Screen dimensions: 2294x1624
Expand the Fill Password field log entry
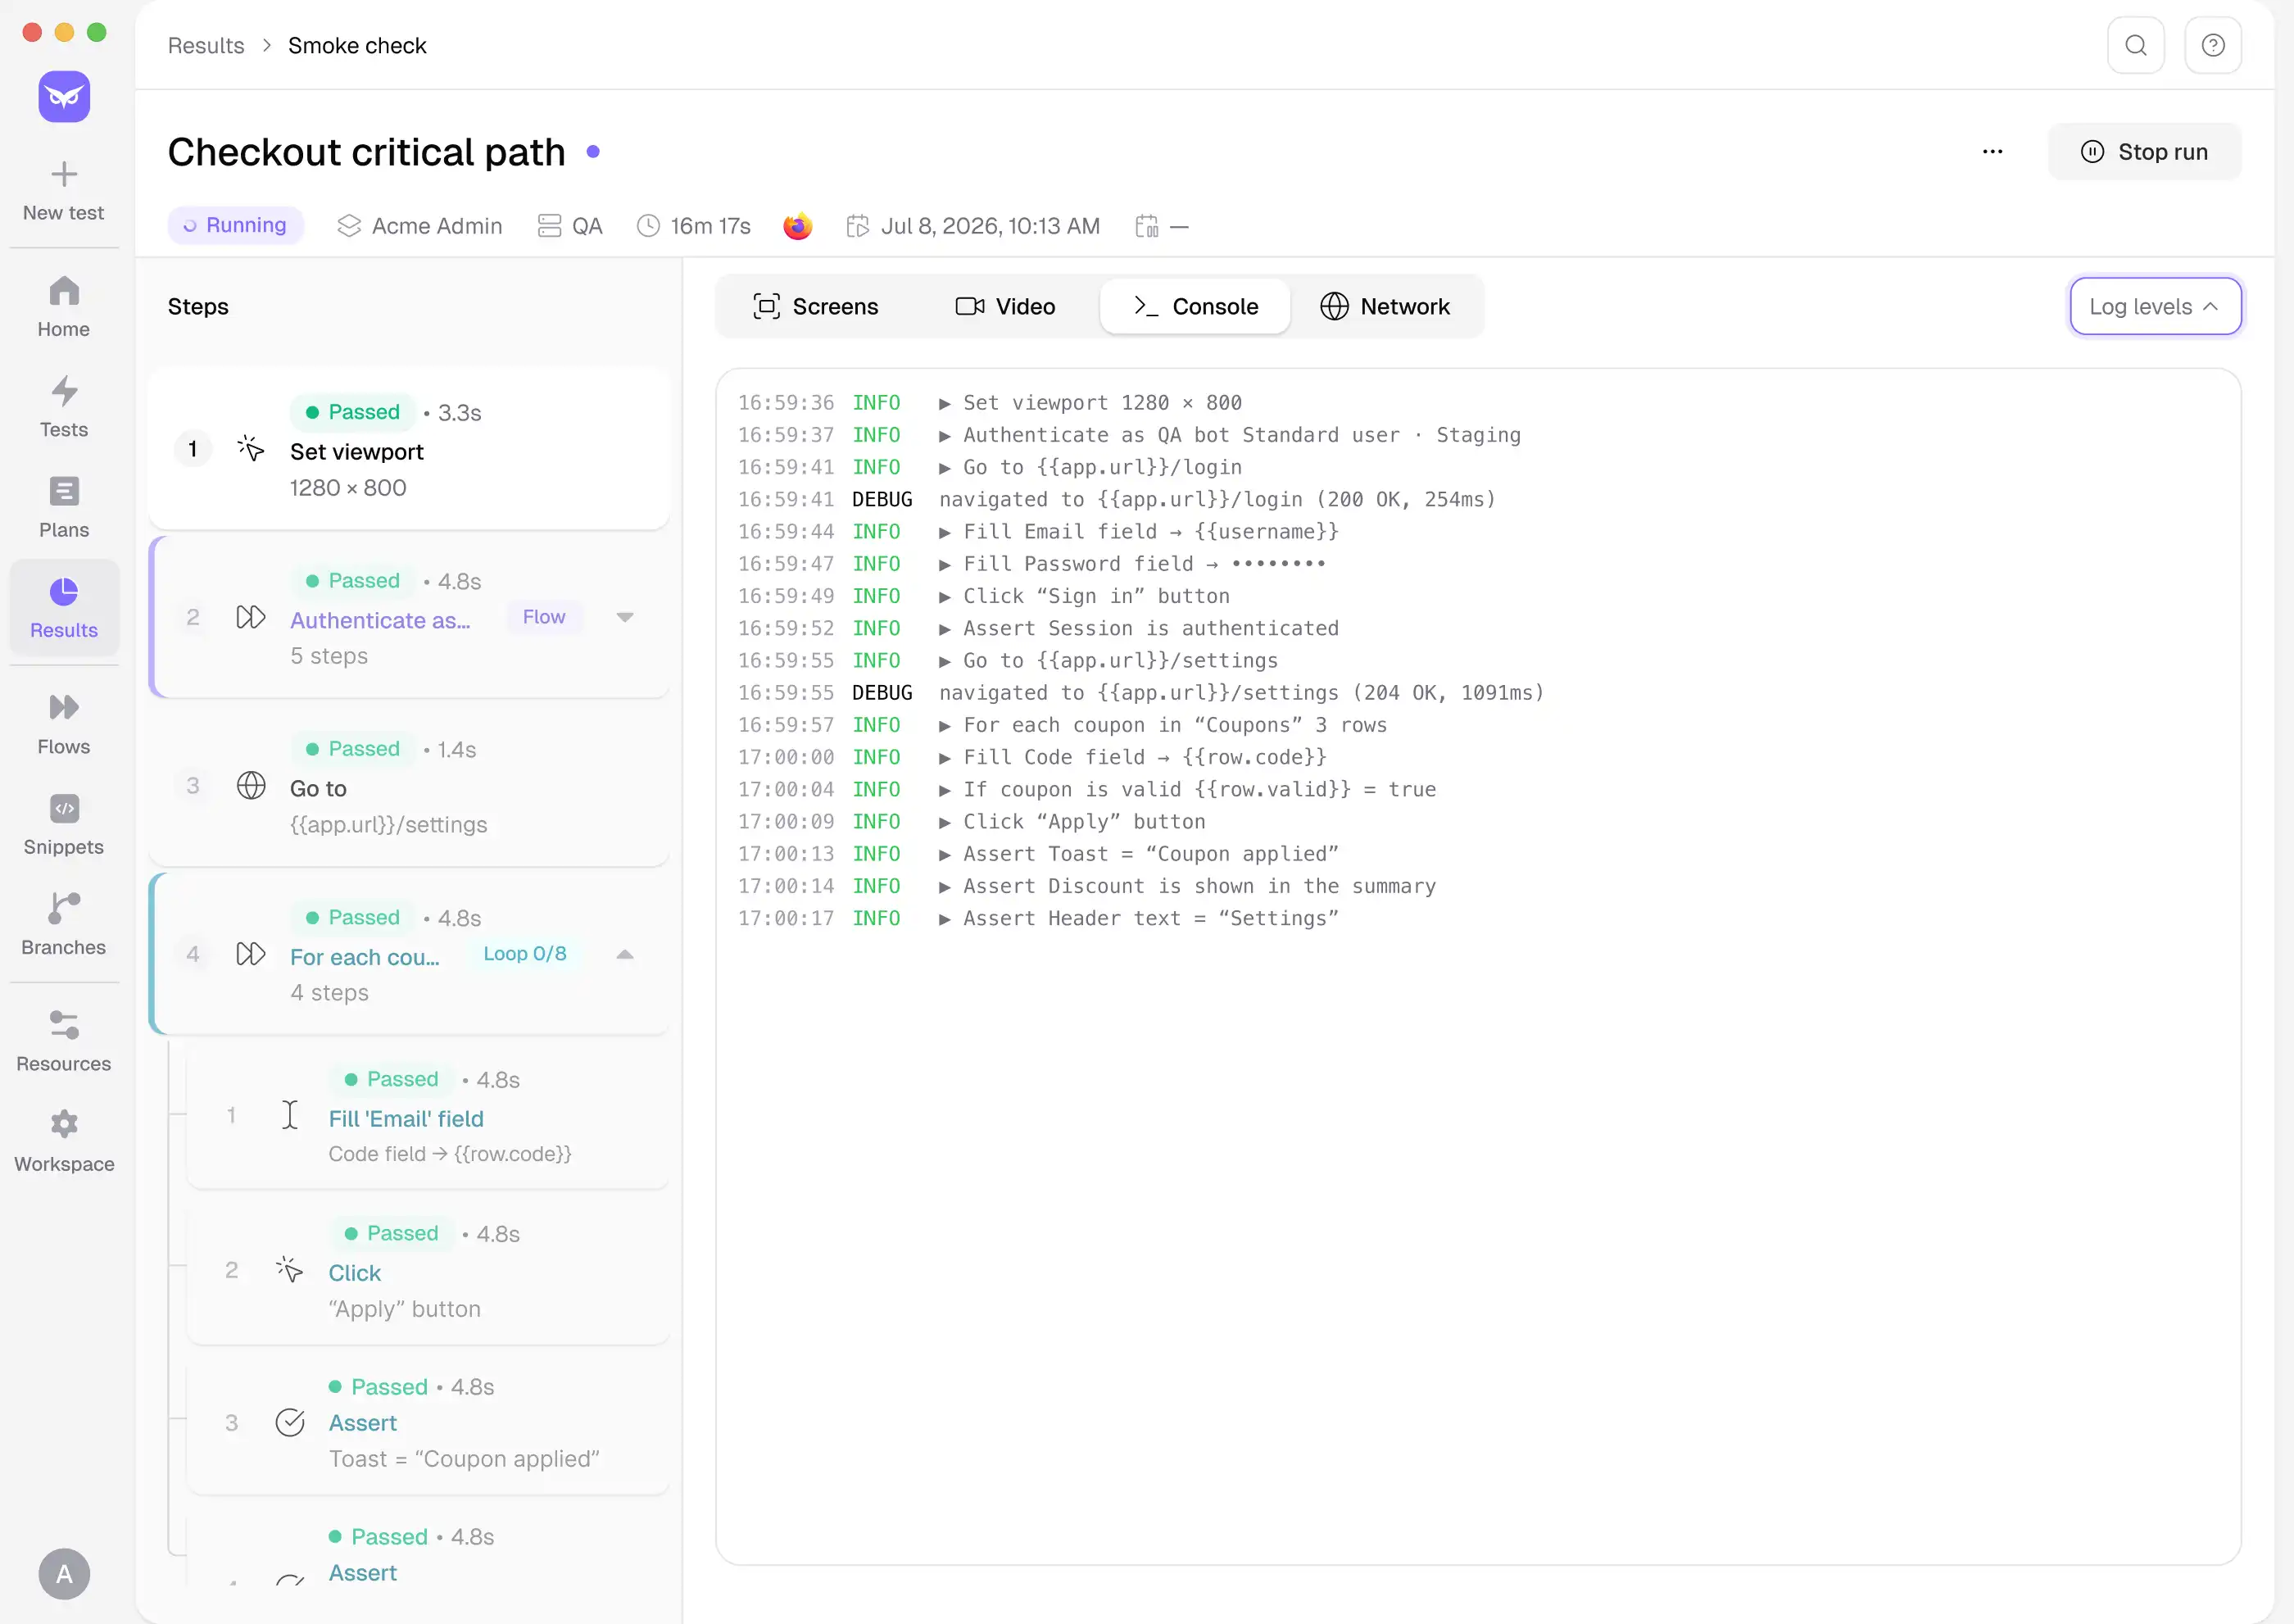[x=944, y=565]
